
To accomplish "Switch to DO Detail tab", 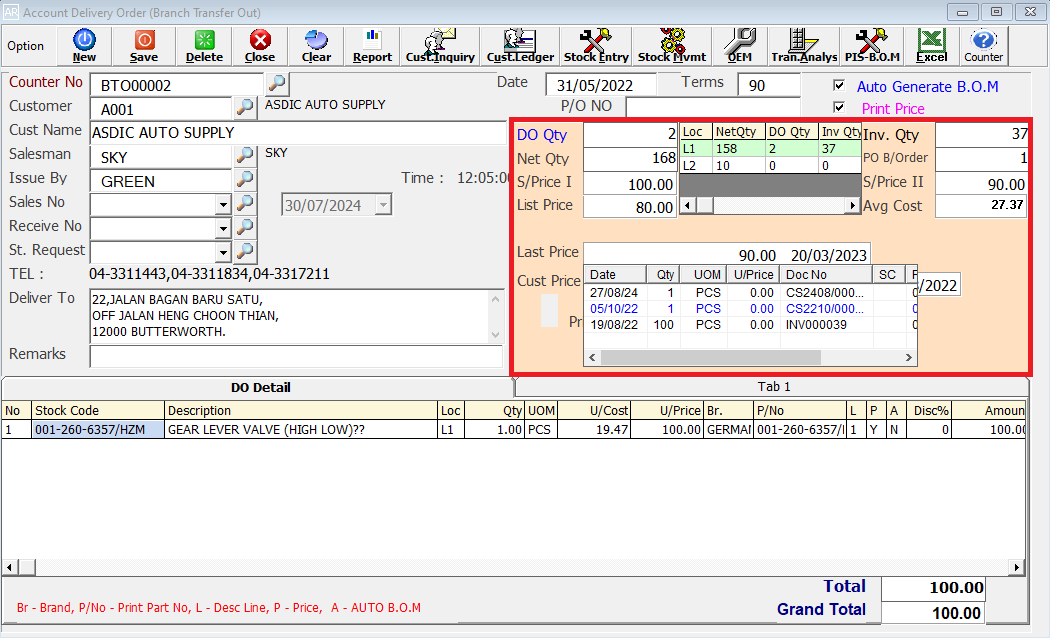I will (260, 388).
